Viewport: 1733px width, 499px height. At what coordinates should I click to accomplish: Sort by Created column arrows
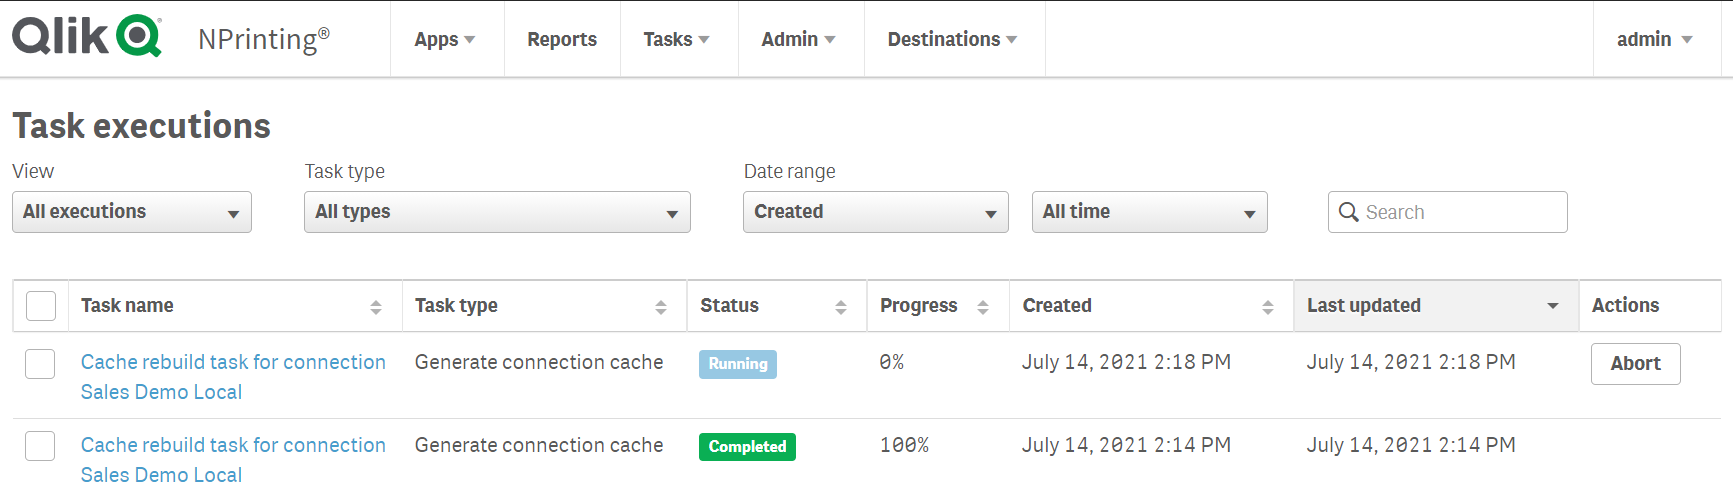1268,307
